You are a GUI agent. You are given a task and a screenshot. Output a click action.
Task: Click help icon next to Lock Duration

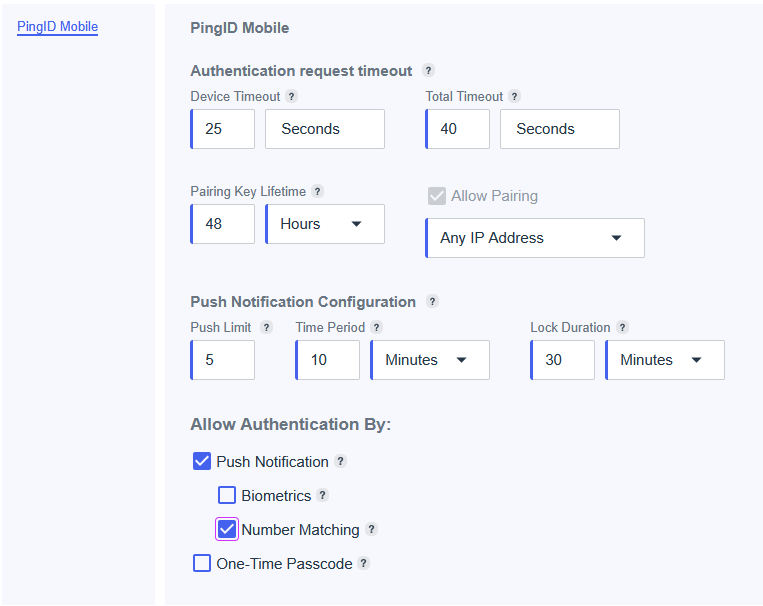tap(622, 328)
